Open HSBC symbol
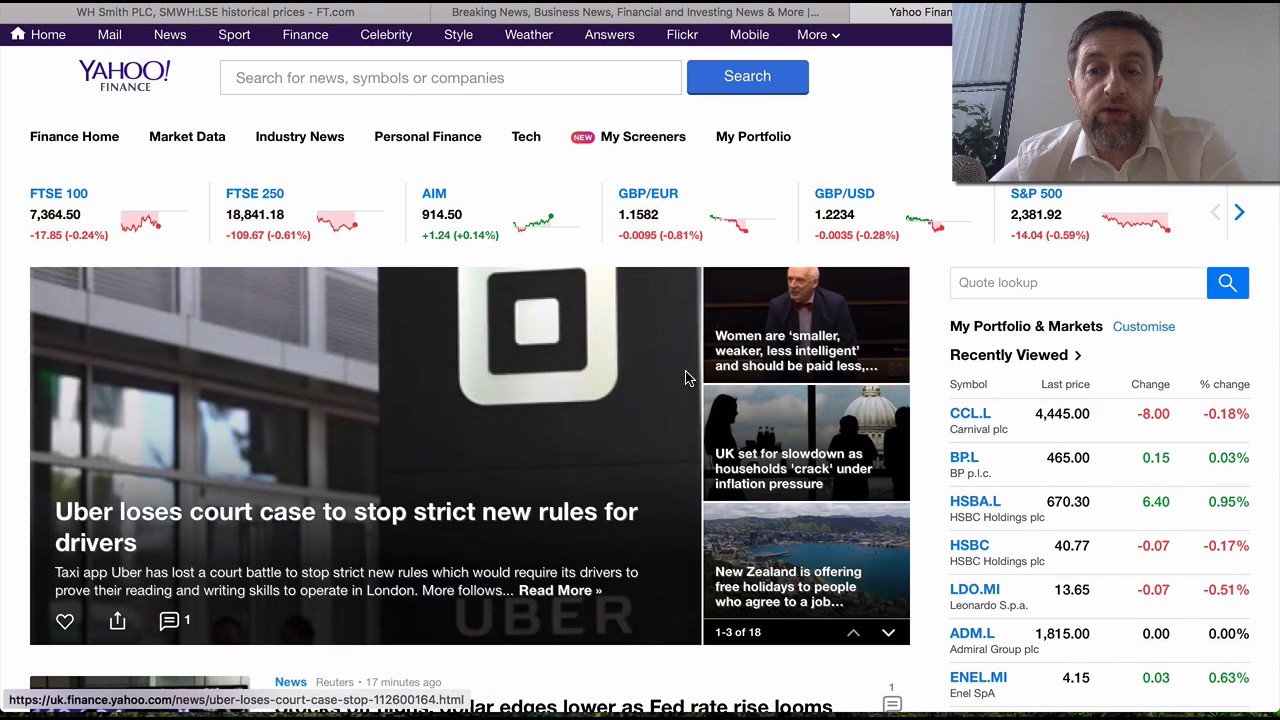1280x720 pixels. coord(969,546)
